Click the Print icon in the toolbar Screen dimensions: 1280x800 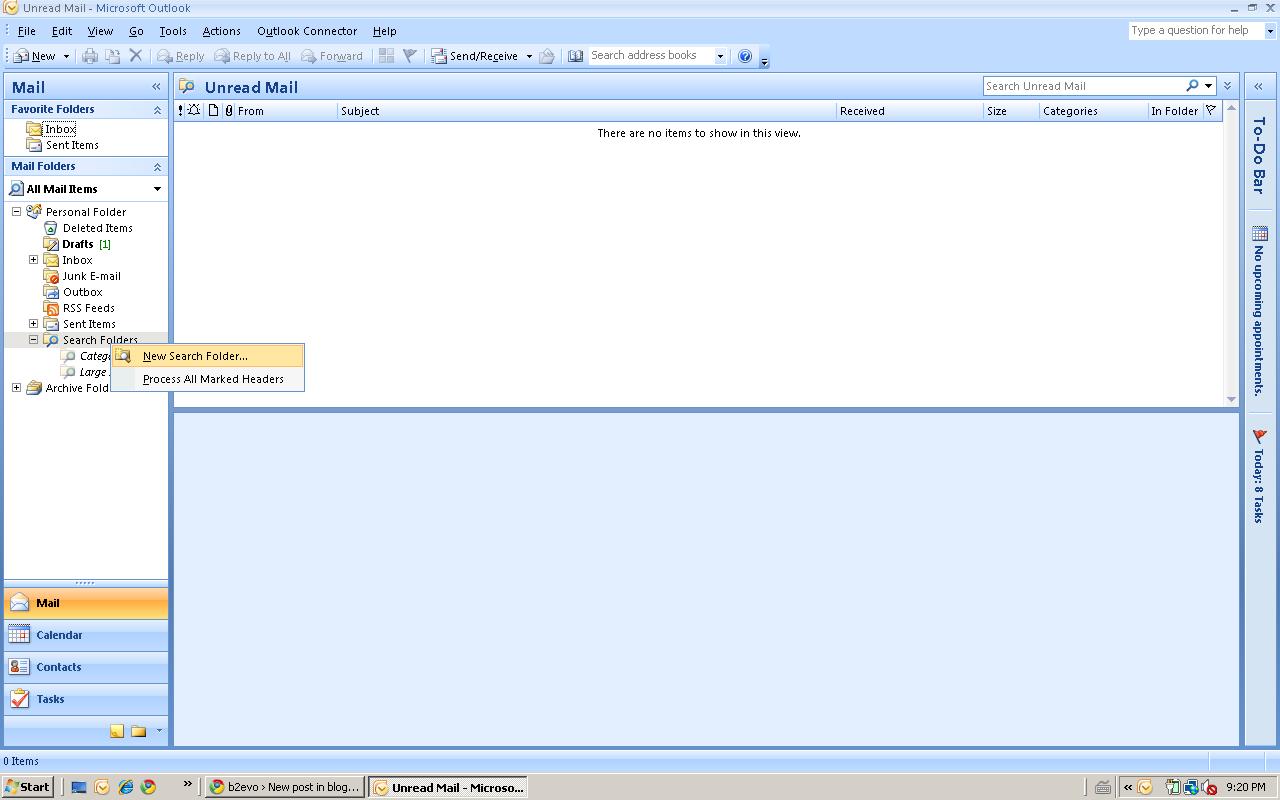tap(90, 56)
